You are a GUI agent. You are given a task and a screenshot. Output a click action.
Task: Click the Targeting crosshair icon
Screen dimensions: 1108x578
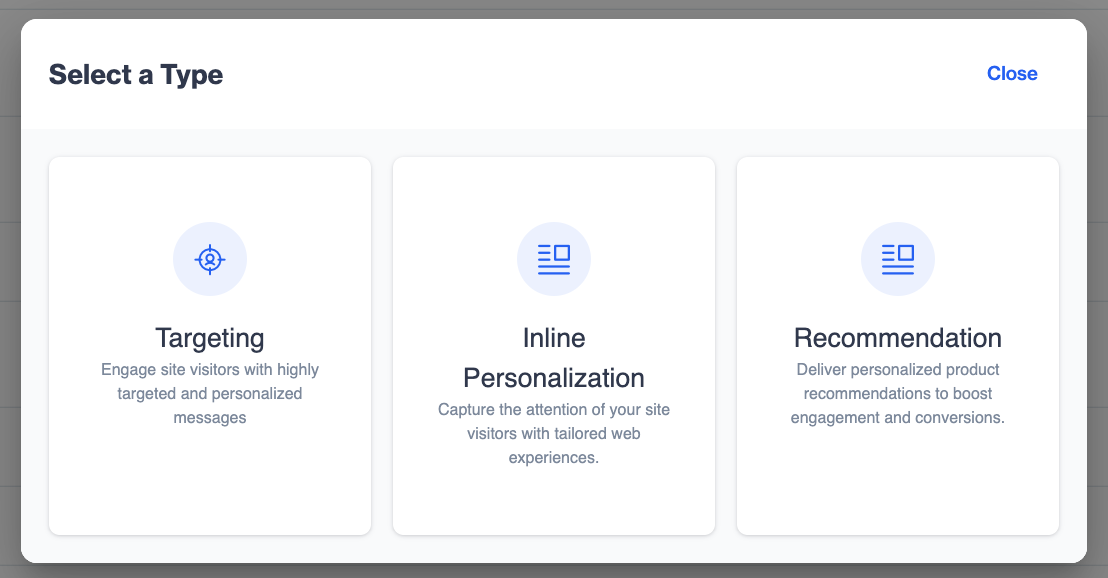(210, 259)
